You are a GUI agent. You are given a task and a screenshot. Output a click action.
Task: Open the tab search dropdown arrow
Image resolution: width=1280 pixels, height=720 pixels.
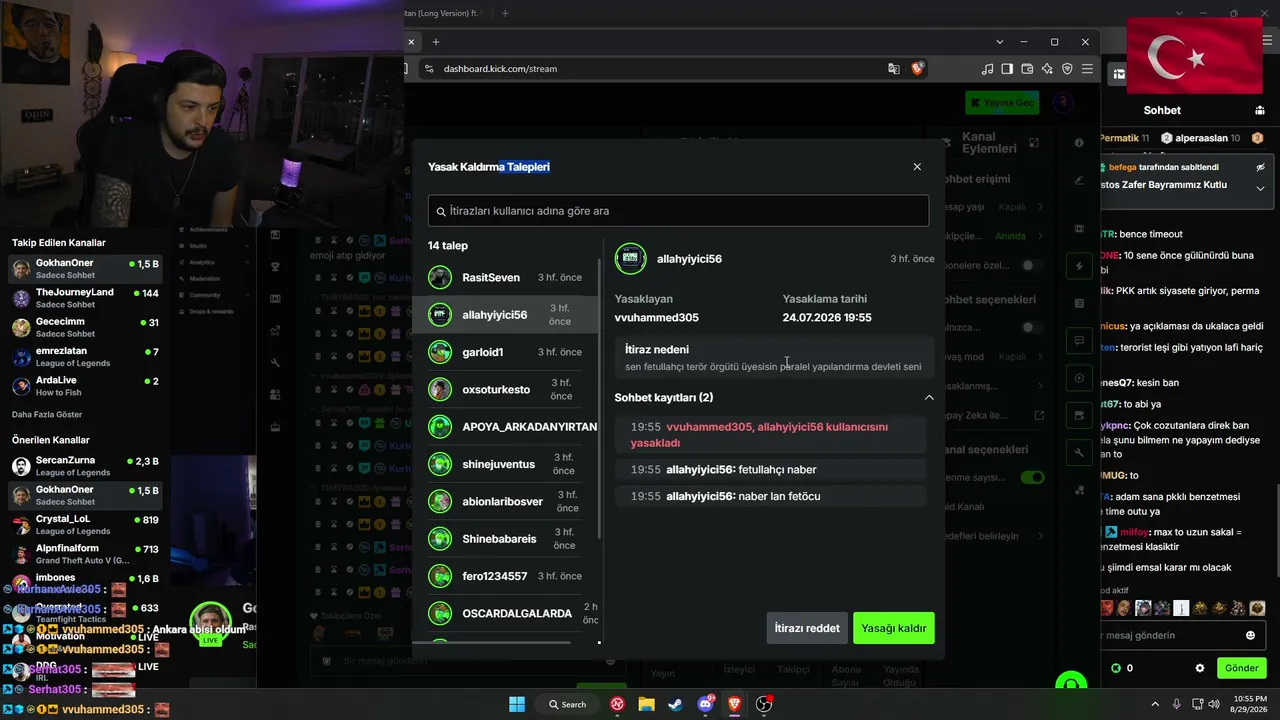tap(1000, 42)
